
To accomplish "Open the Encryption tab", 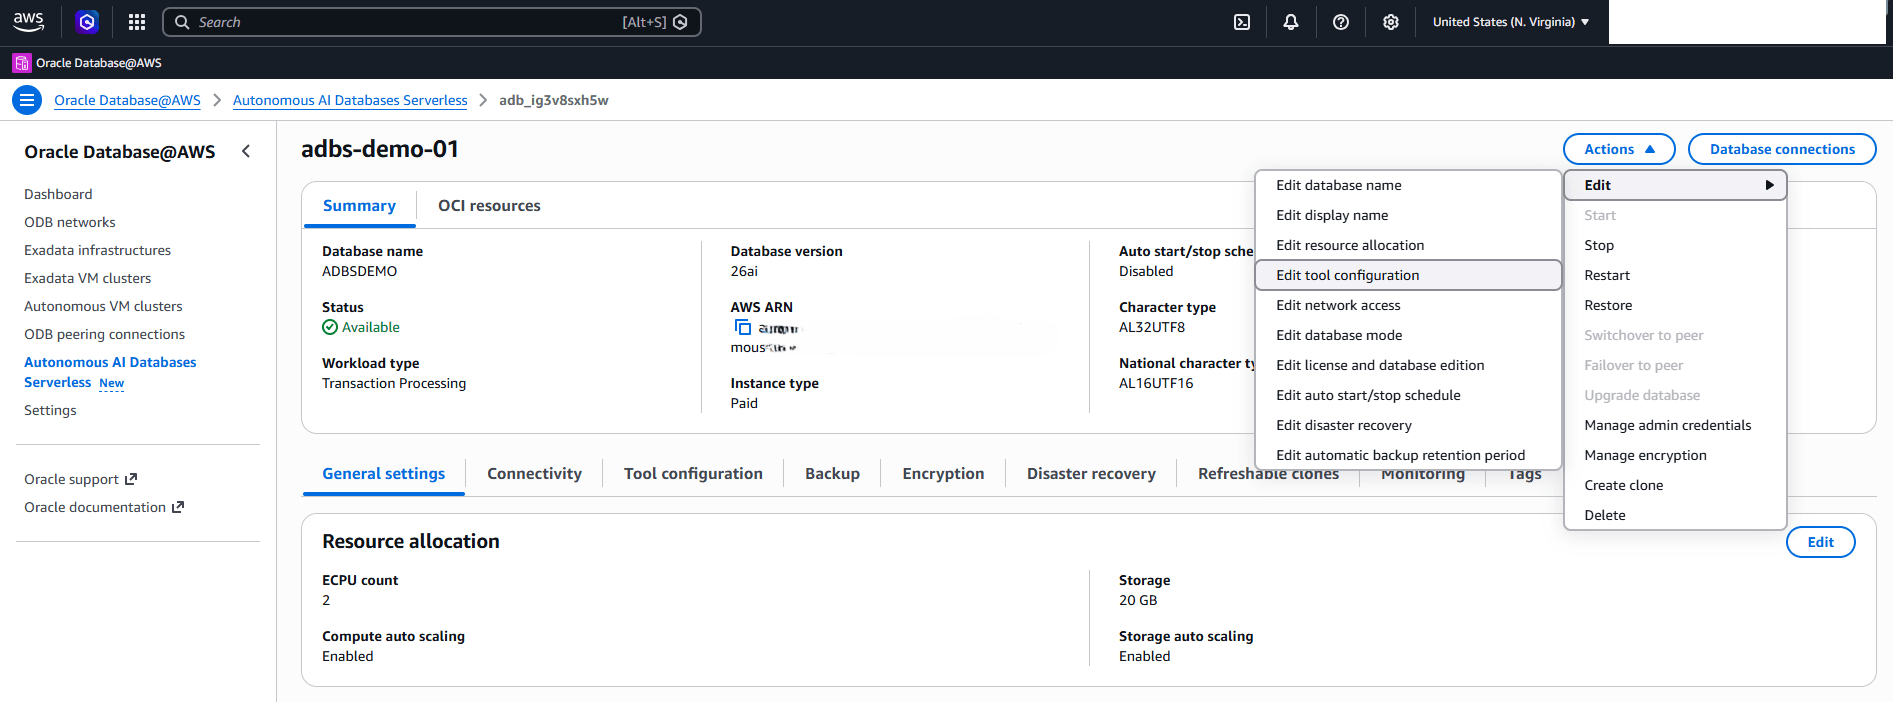I will (943, 474).
